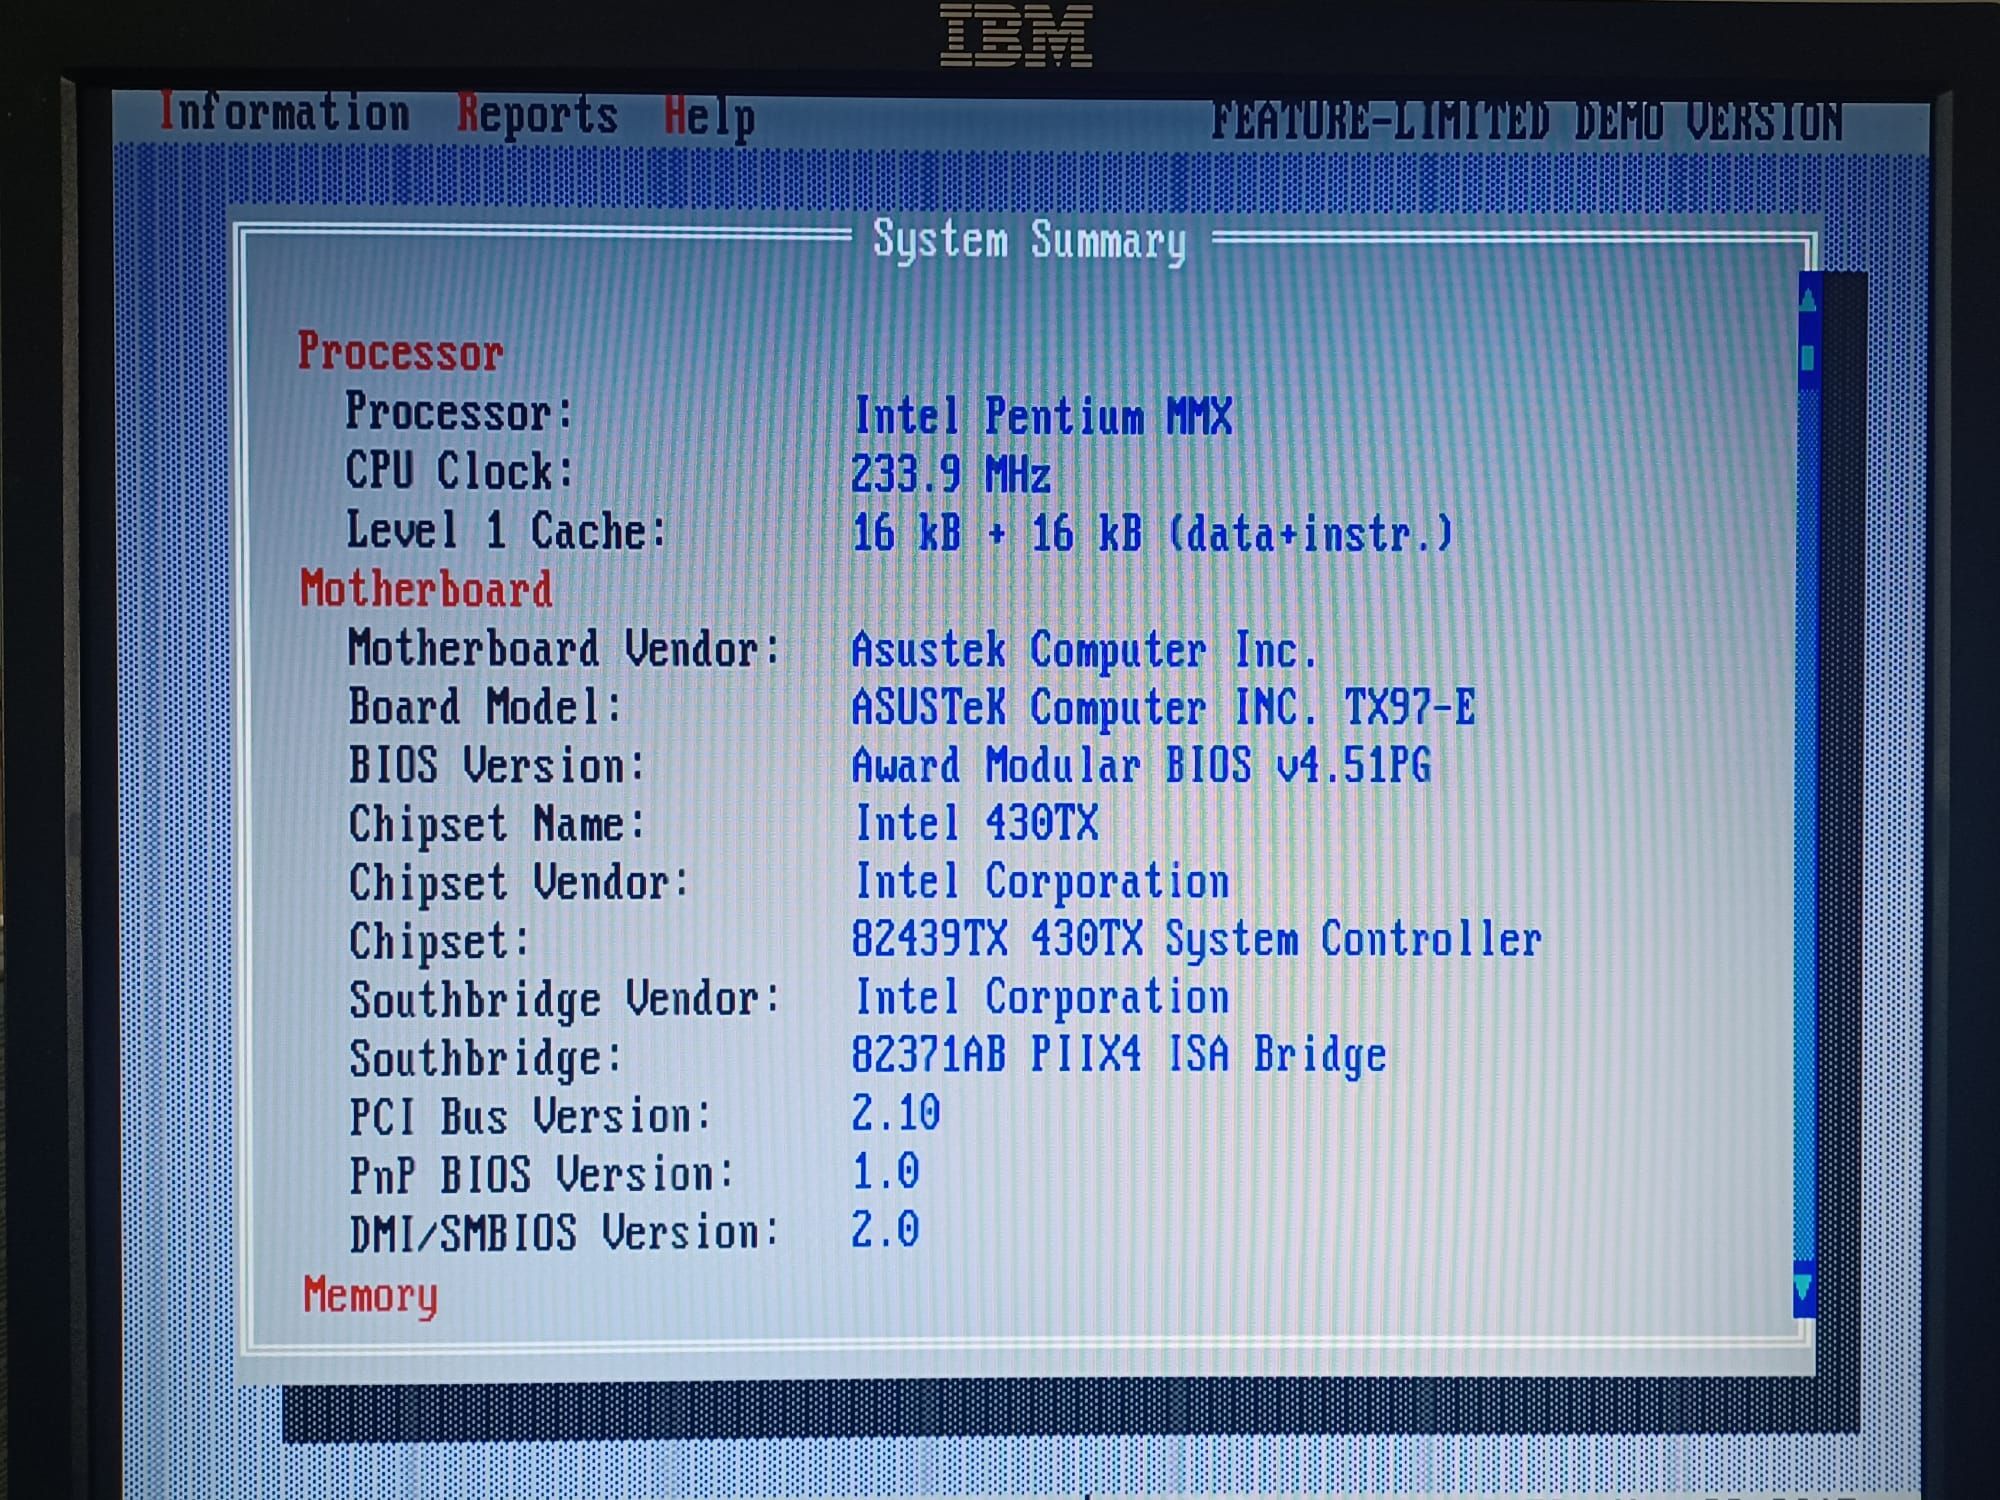Click the DMI/SMBIOS Version label
2000x1500 pixels.
(563, 1233)
